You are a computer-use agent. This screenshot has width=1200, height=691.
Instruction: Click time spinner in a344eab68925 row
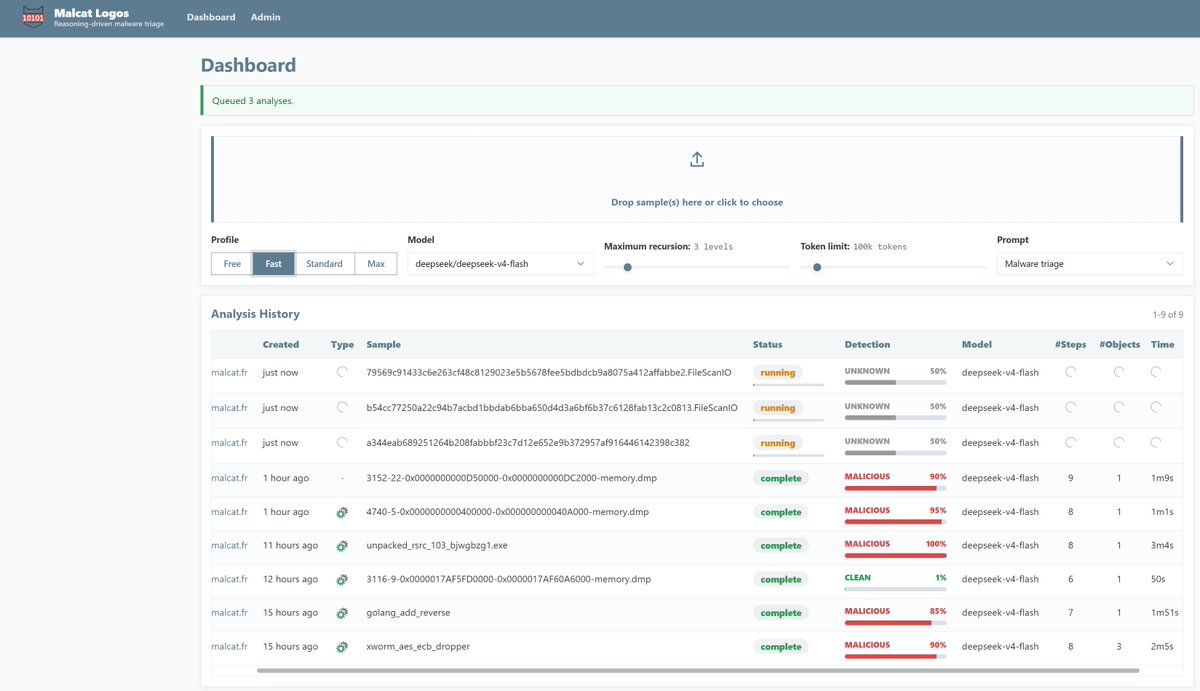click(1157, 442)
